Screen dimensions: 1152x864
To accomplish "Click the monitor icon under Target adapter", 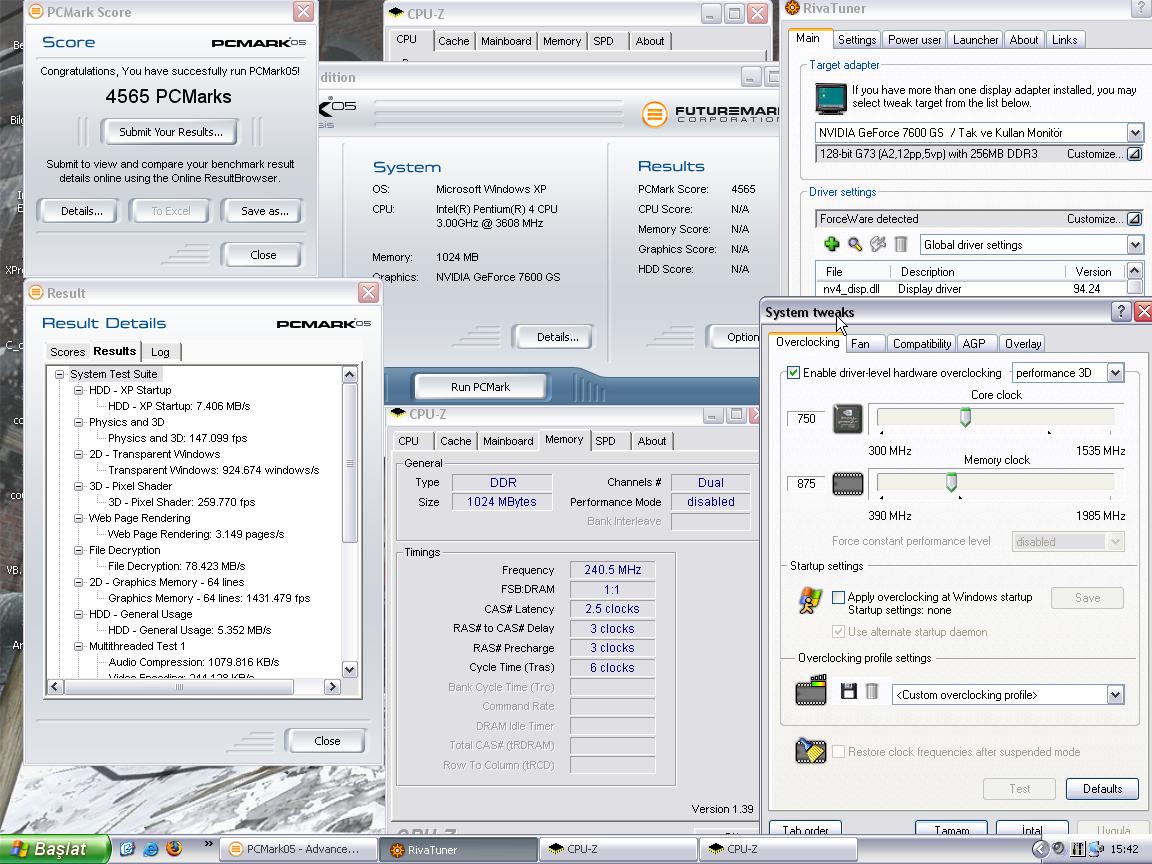I will tap(831, 98).
